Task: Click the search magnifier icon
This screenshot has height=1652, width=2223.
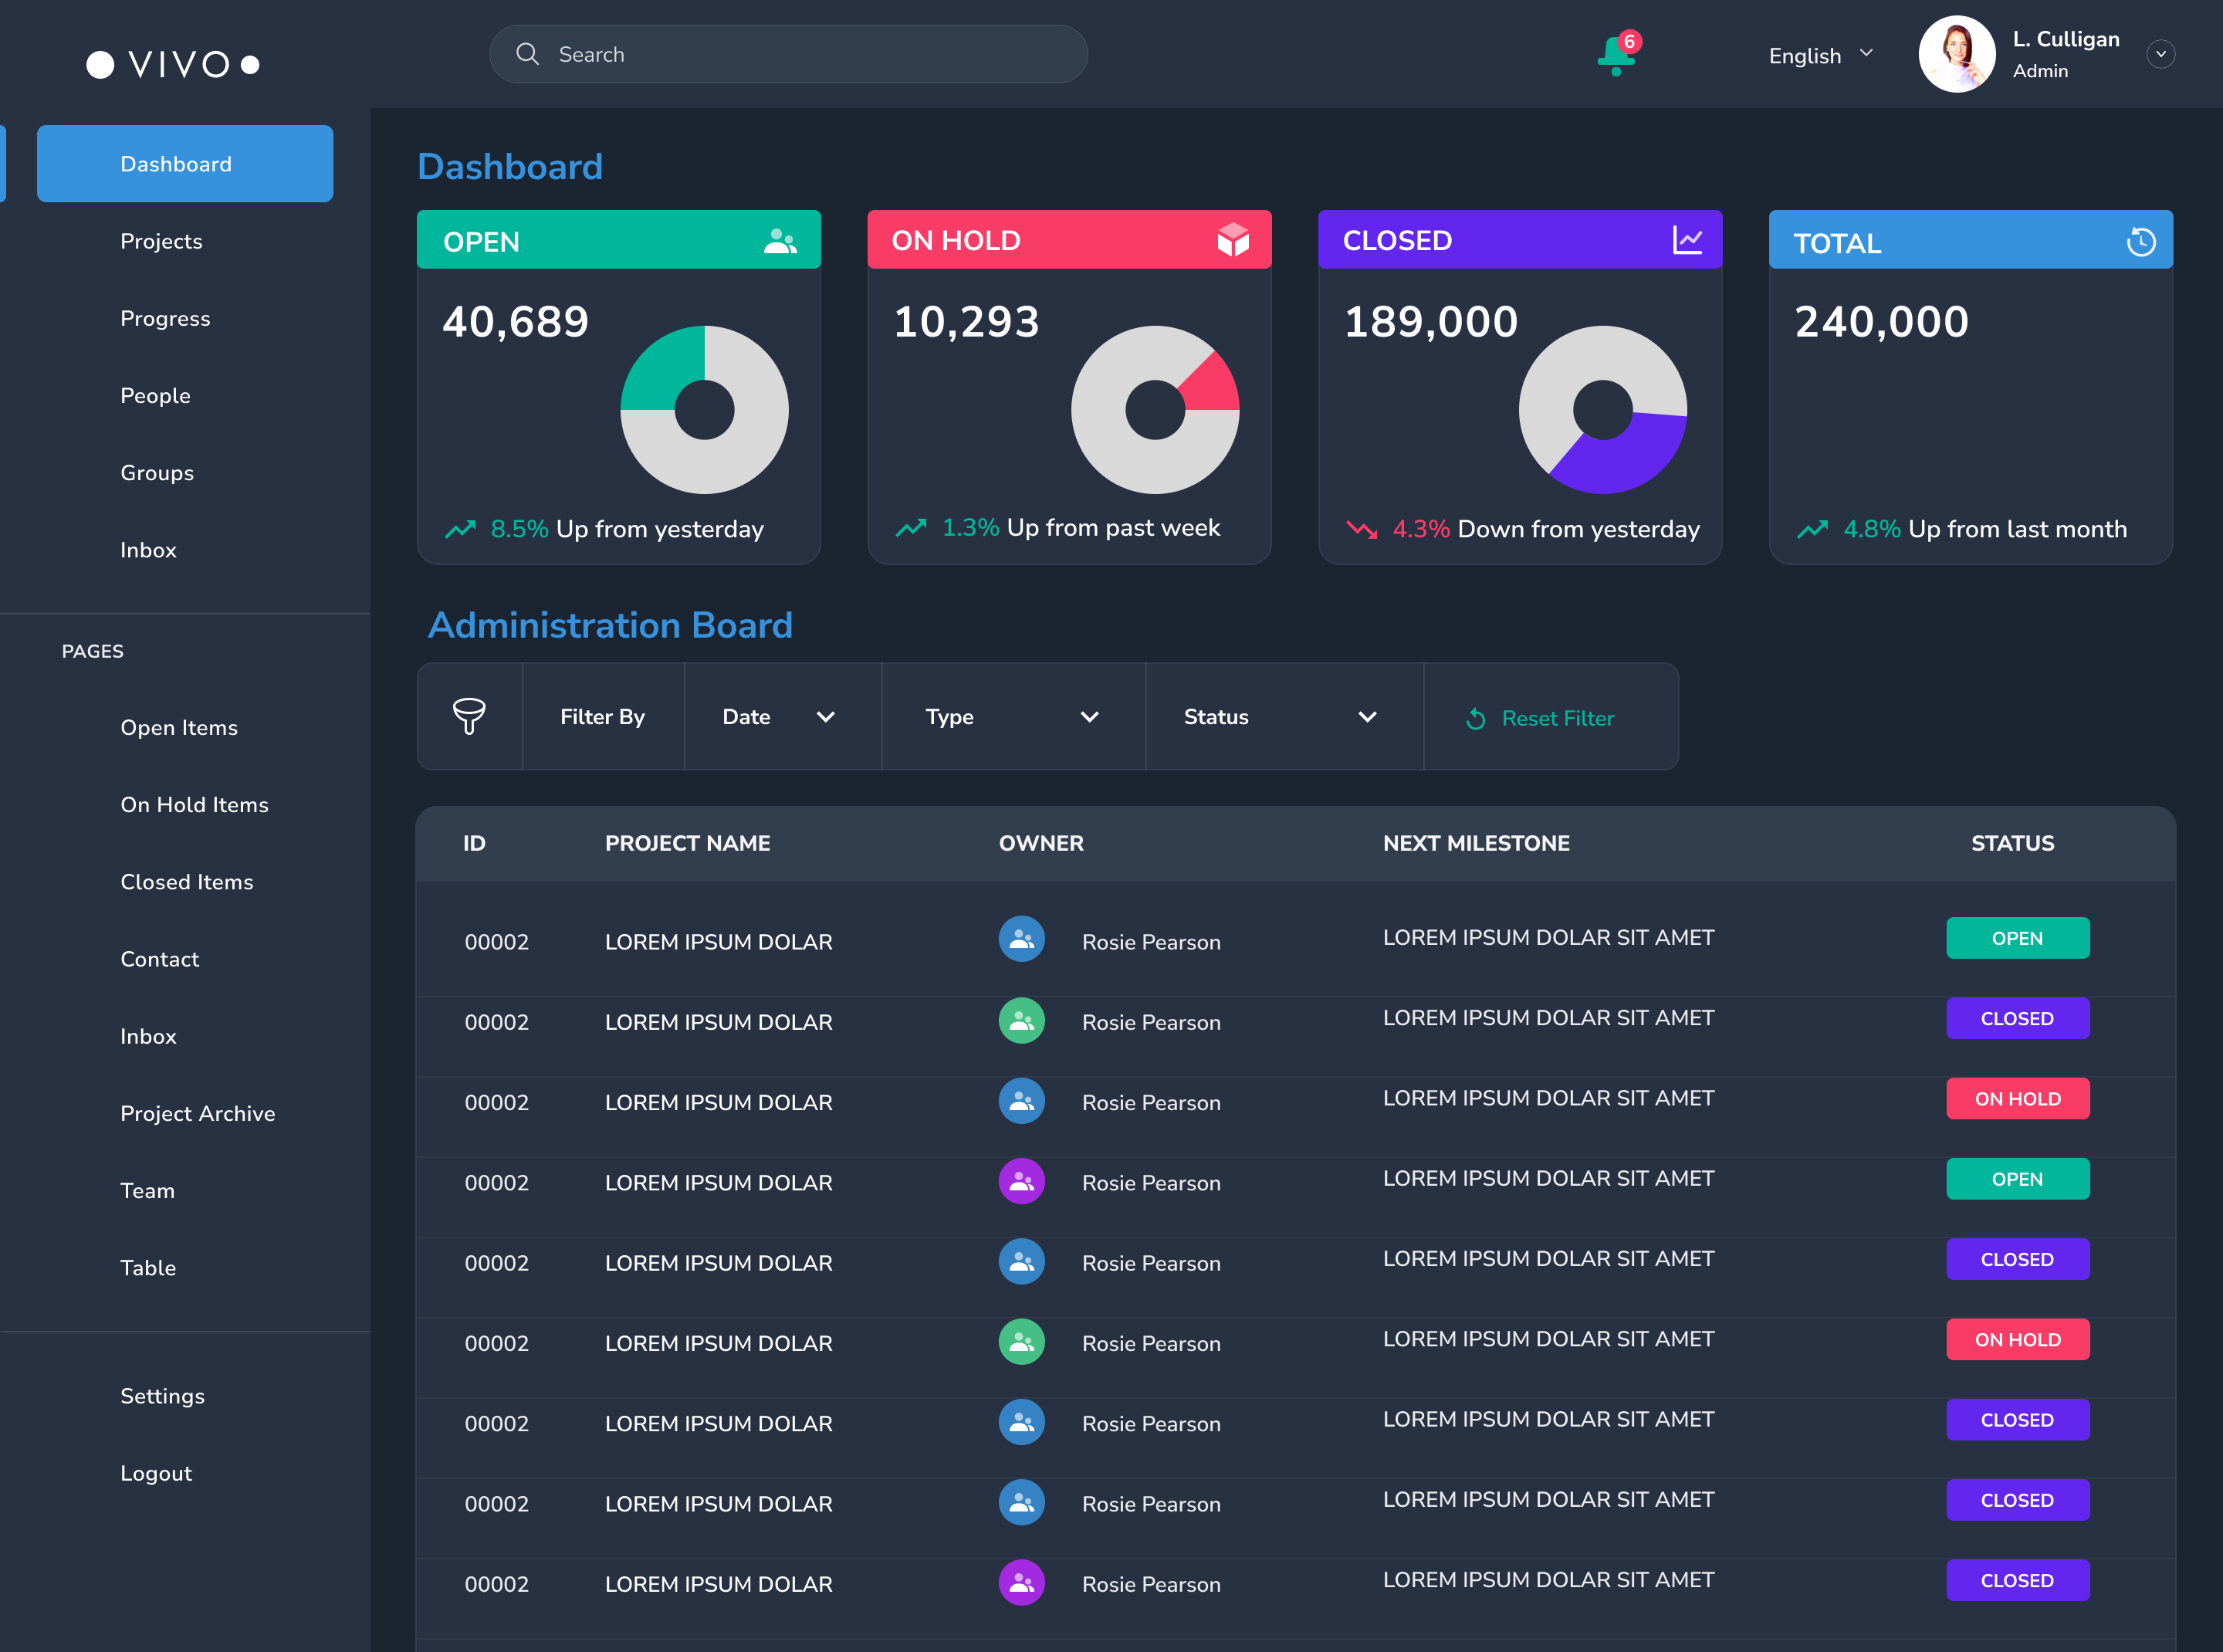Action: [x=528, y=54]
